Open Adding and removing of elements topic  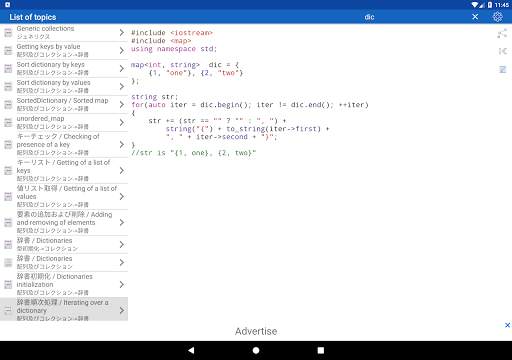pos(64,222)
